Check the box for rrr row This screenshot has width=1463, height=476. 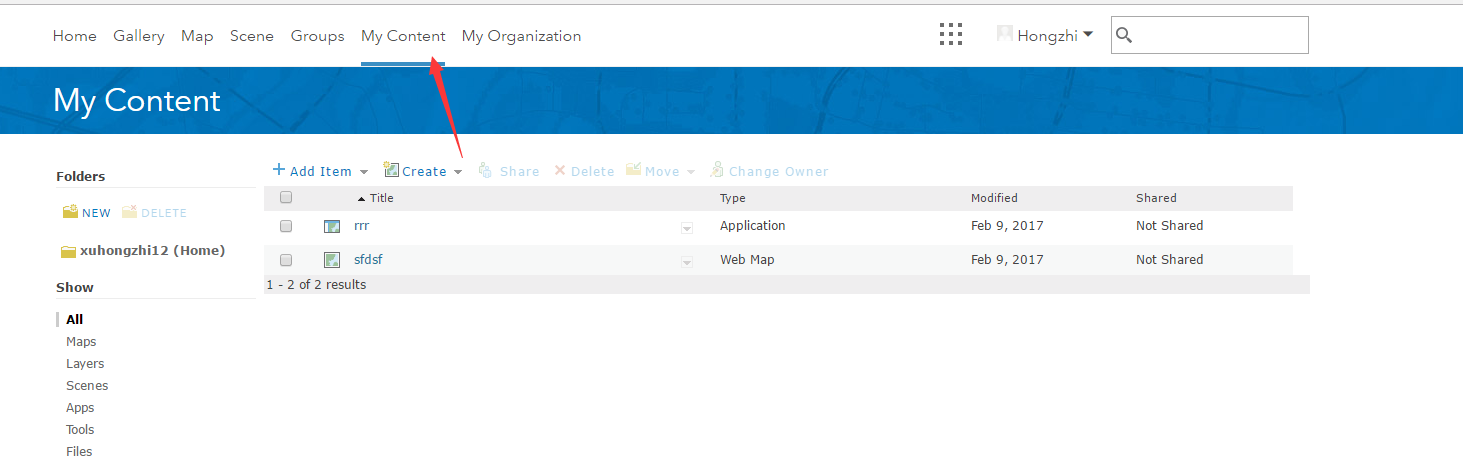pos(286,227)
